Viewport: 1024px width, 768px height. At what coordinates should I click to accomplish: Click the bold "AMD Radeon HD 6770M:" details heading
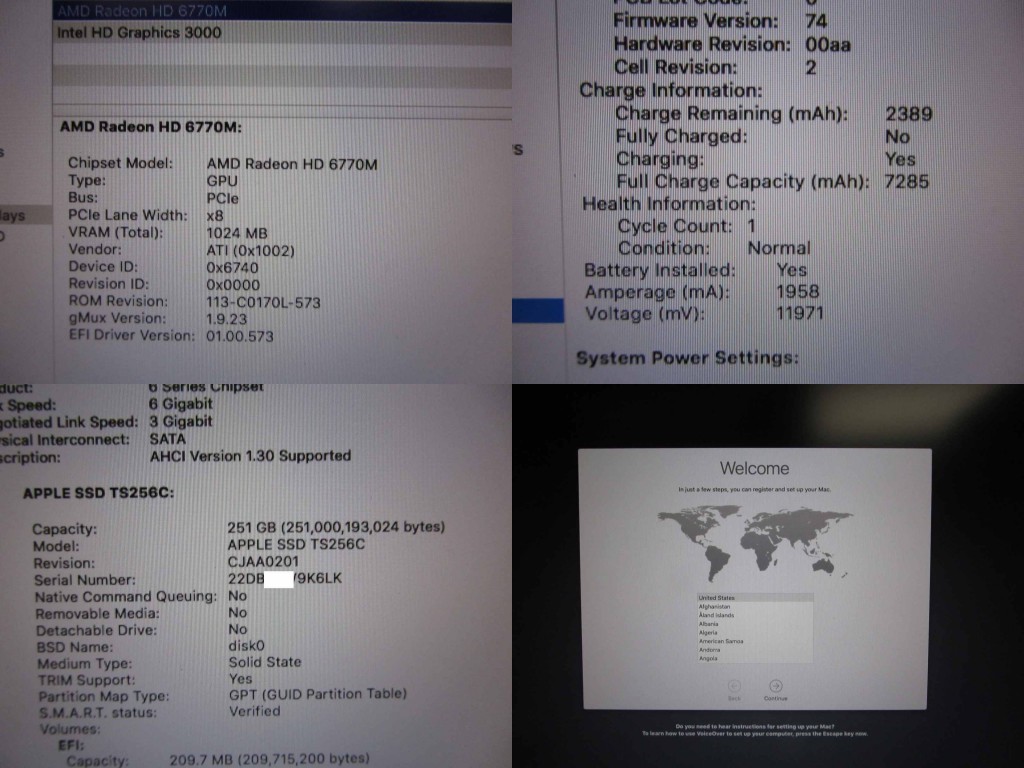point(151,127)
